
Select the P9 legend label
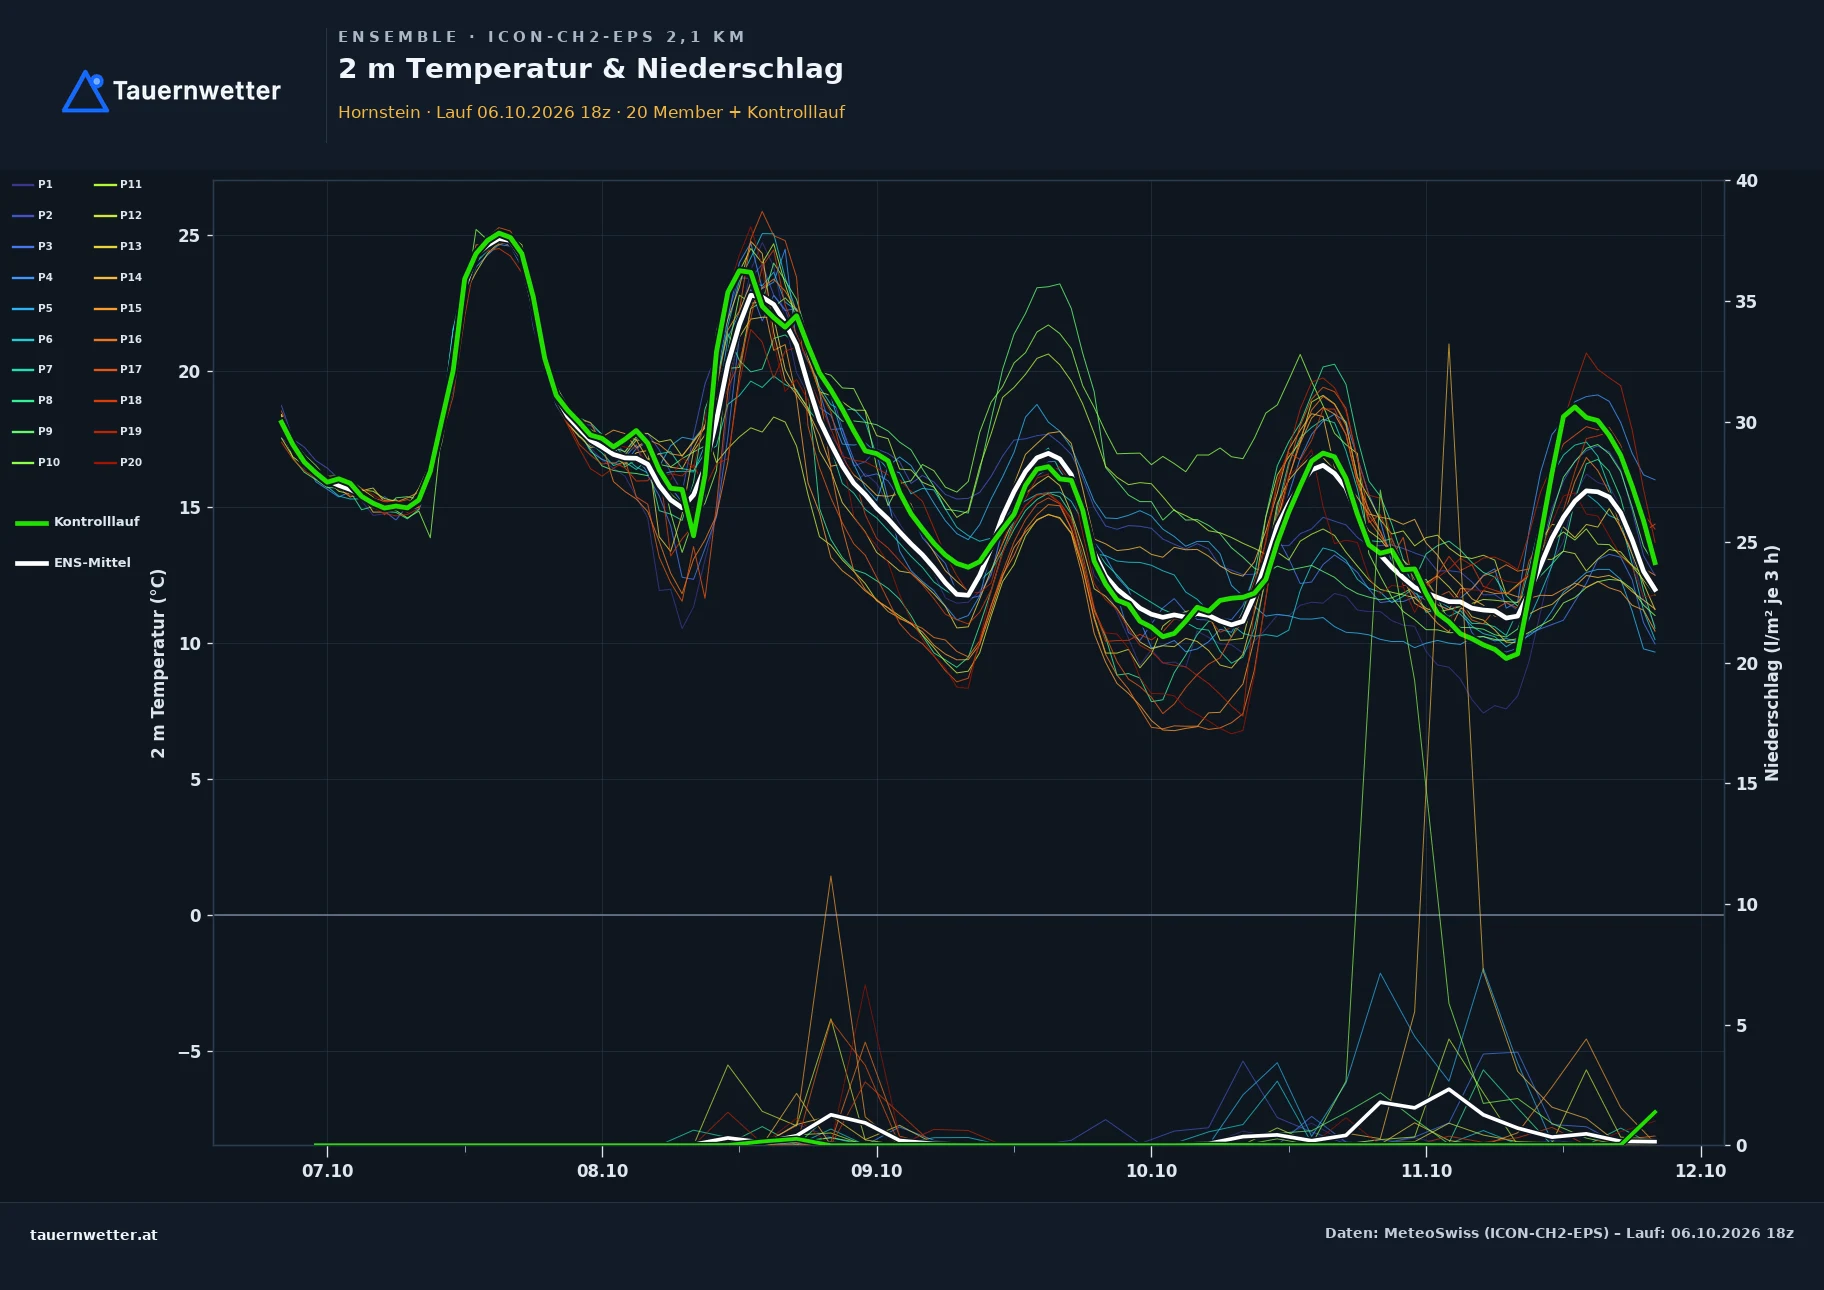(45, 432)
